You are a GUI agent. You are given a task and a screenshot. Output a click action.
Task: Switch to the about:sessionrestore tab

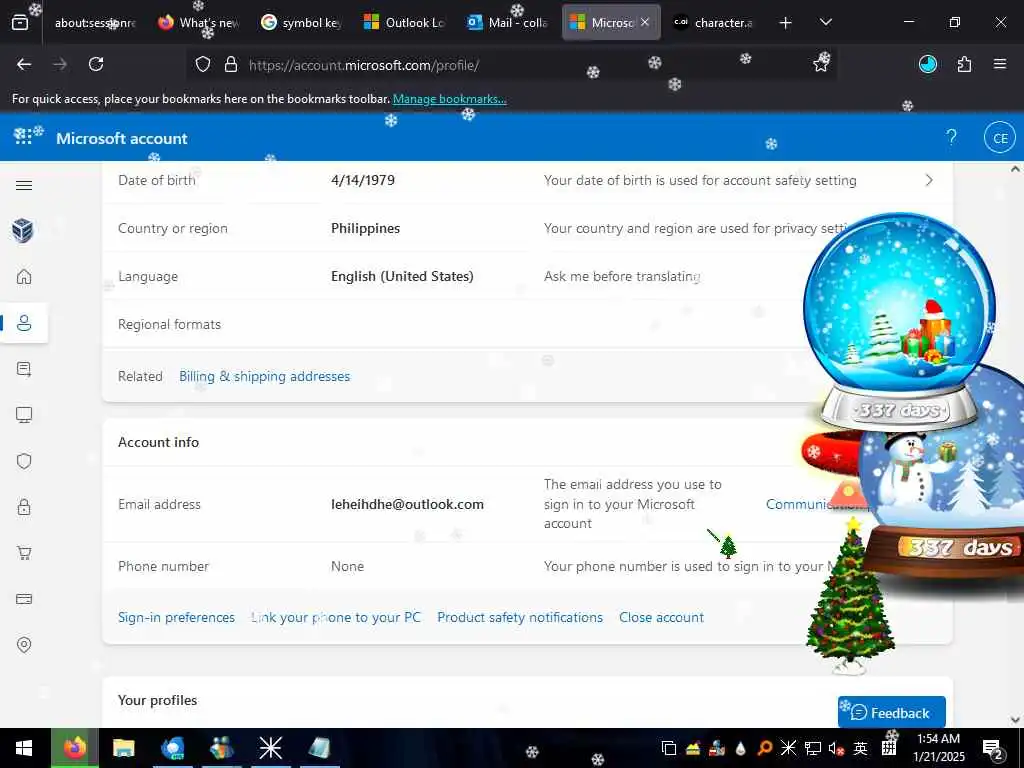coord(95,23)
